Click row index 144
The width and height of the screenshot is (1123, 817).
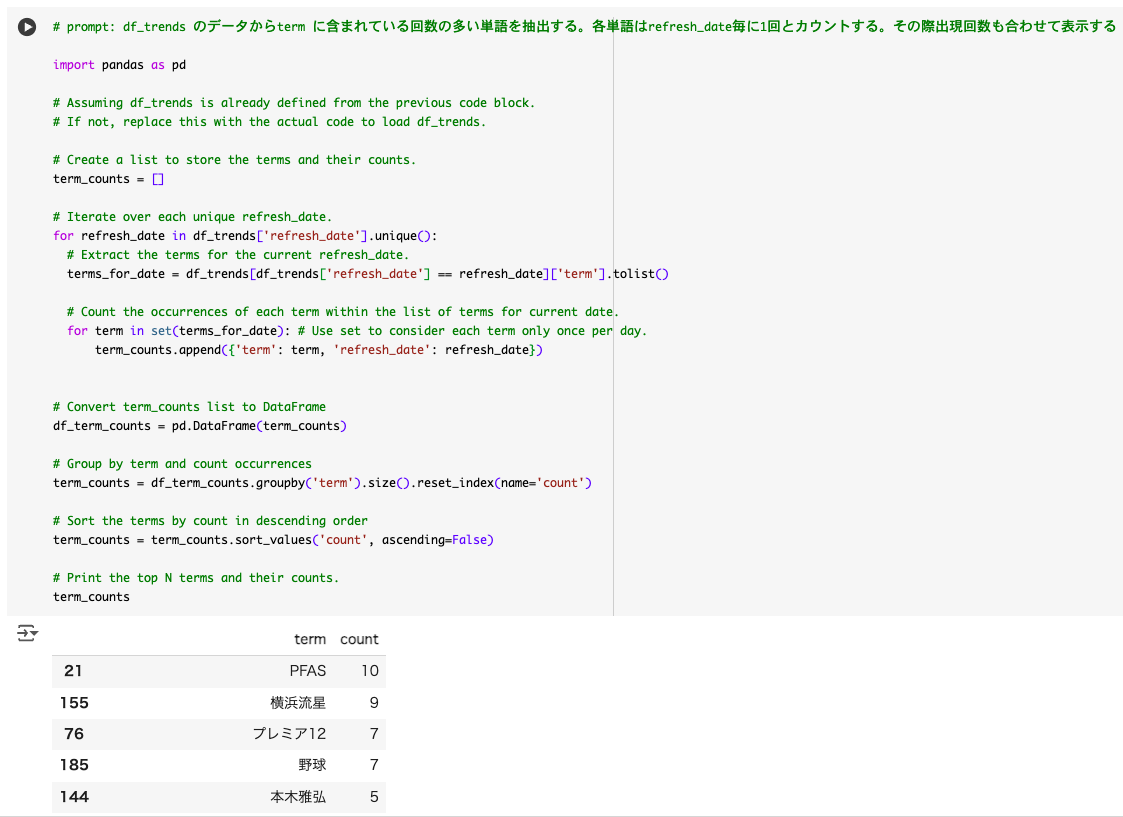(x=74, y=796)
